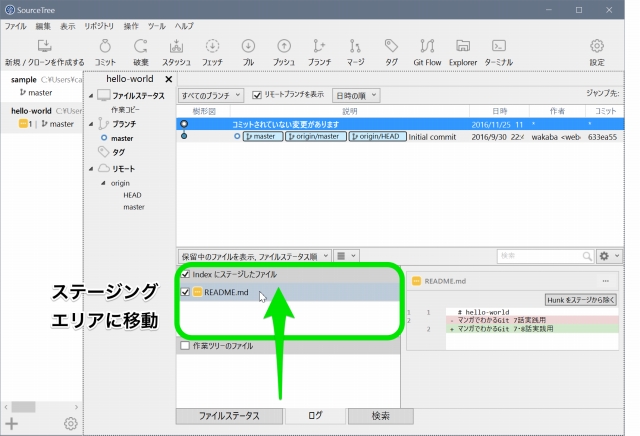Image resolution: width=640 pixels, height=436 pixels.
Task: Click the plus icon to add repository
Action: click(x=11, y=424)
